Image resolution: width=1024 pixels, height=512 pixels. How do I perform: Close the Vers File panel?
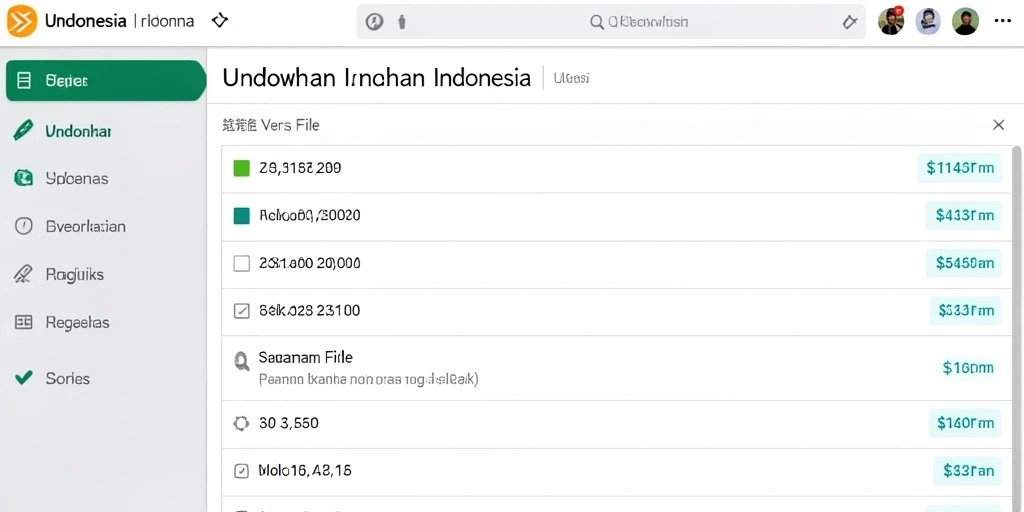coord(999,125)
